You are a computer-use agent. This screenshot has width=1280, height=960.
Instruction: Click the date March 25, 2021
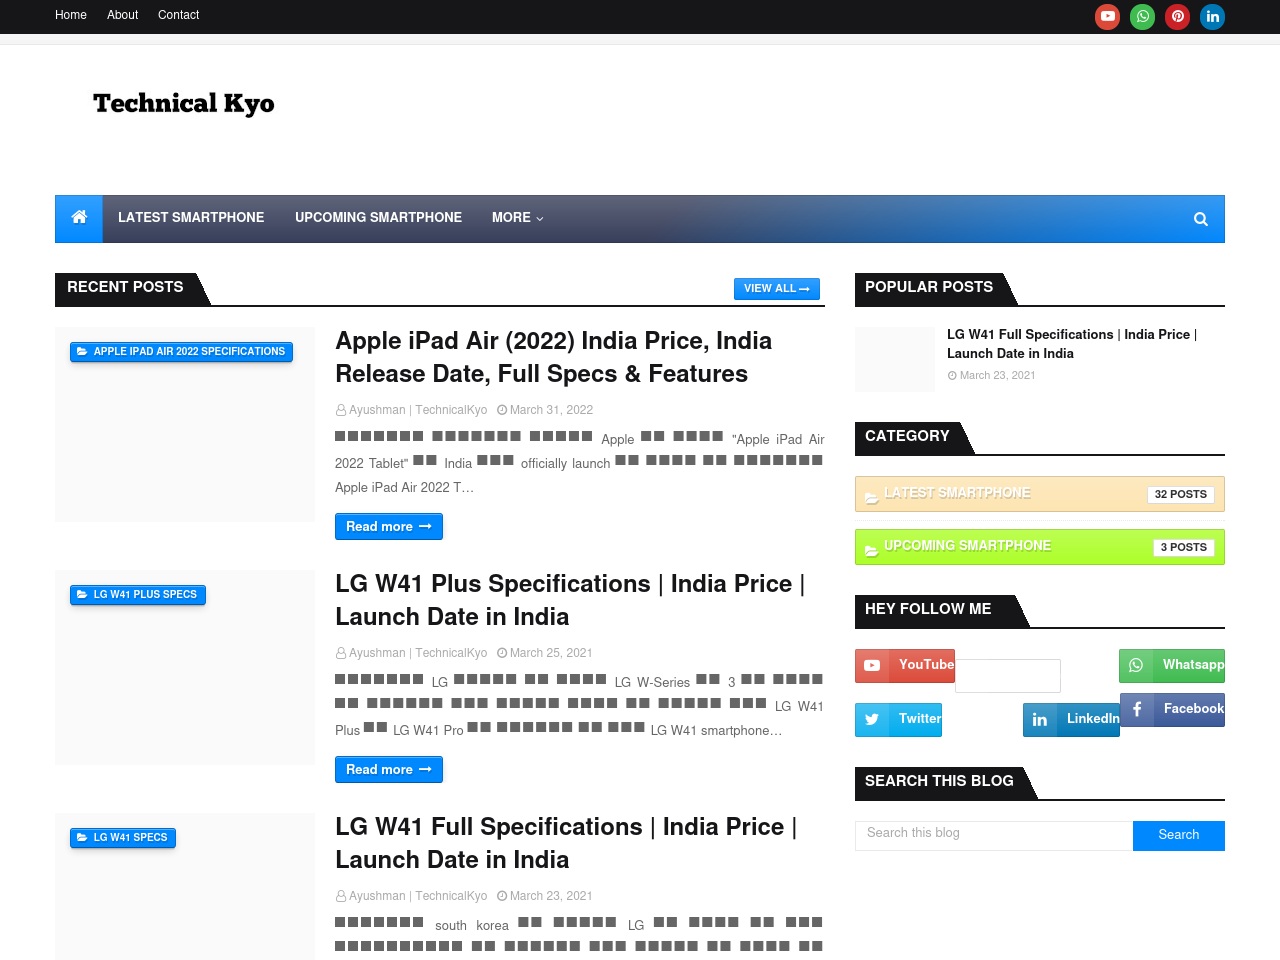pos(551,653)
